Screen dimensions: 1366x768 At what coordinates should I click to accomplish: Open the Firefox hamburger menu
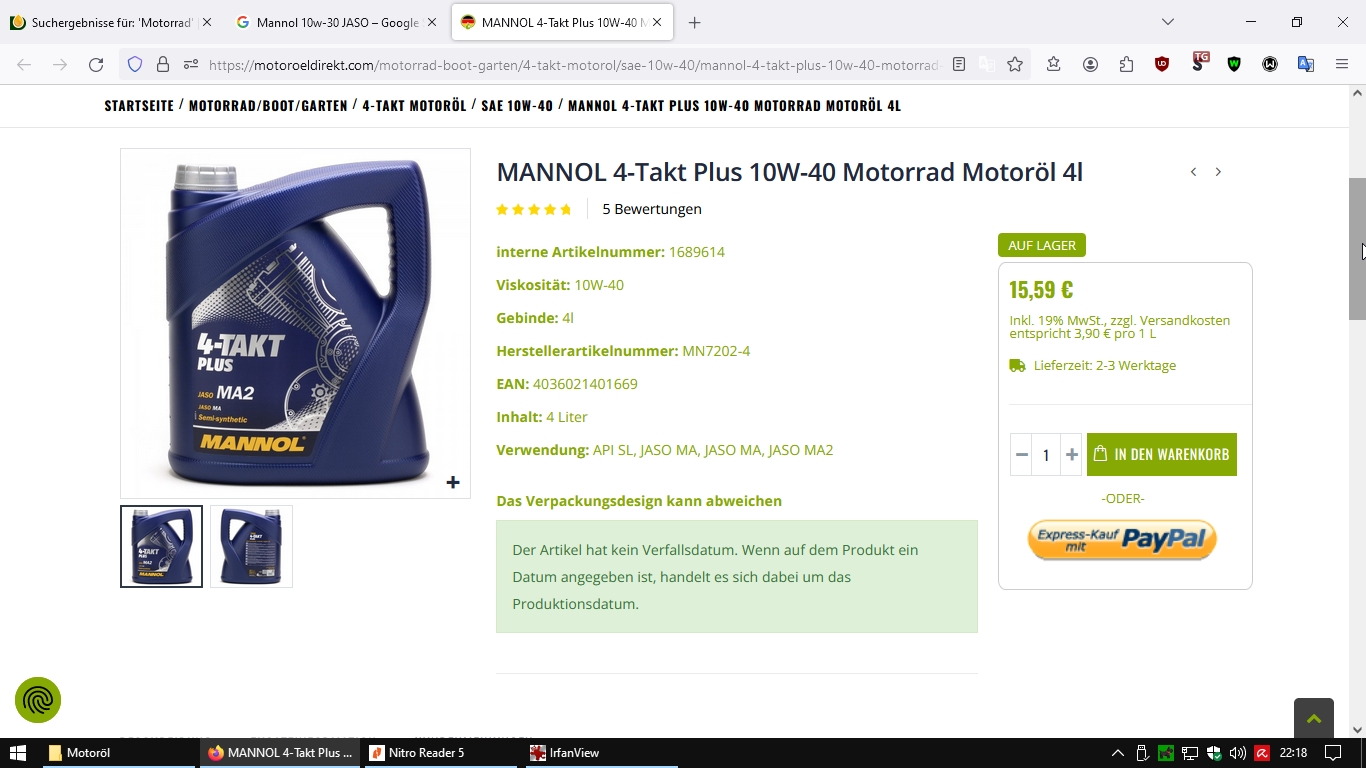coord(1342,64)
